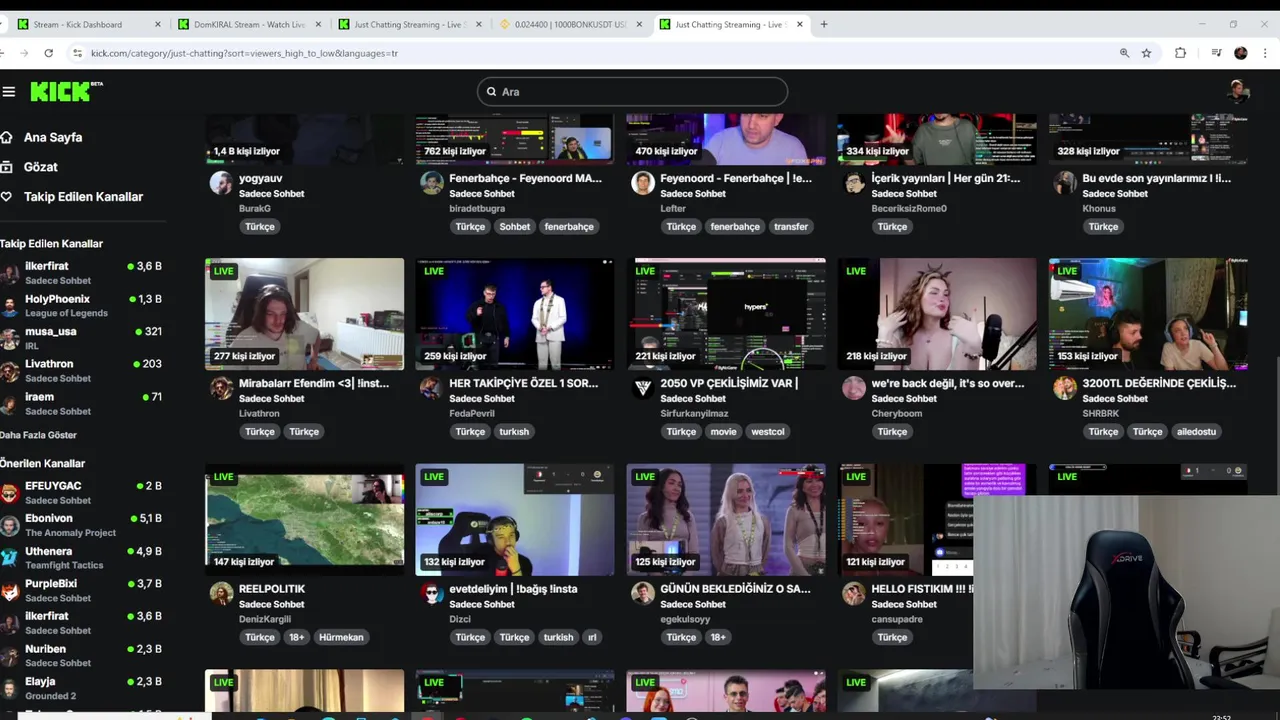The image size is (1280, 720).
Task: Expand Daha Fazla Göster in followed channels
Action: pyautogui.click(x=38, y=435)
